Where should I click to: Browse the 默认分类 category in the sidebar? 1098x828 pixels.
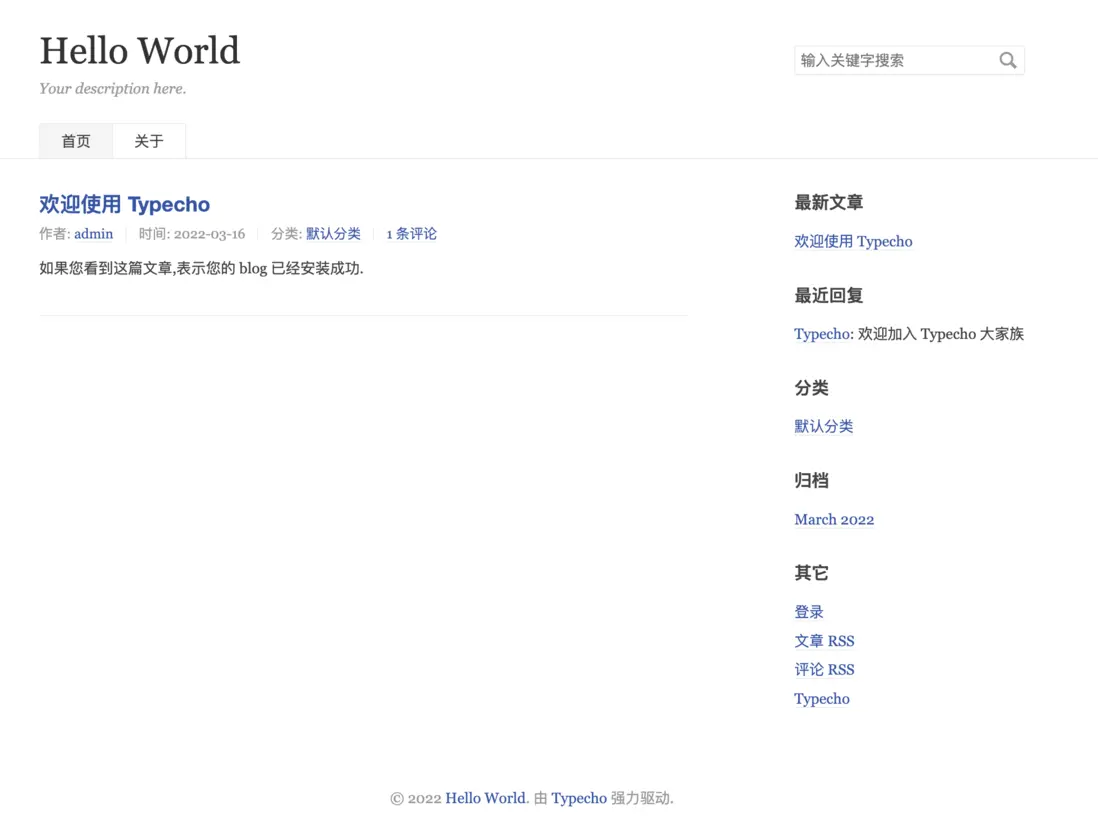tap(823, 426)
